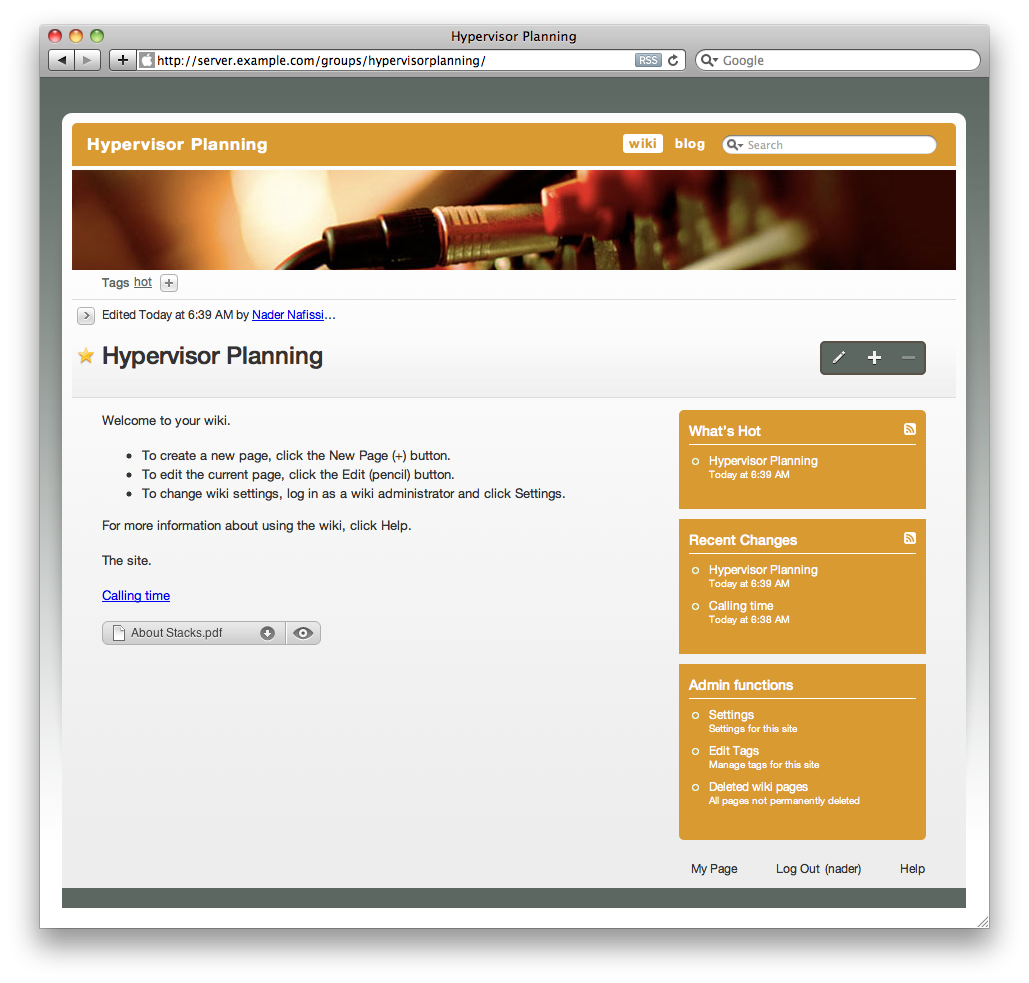1029x983 pixels.
Task: Click the address bar URL
Action: pos(321,60)
